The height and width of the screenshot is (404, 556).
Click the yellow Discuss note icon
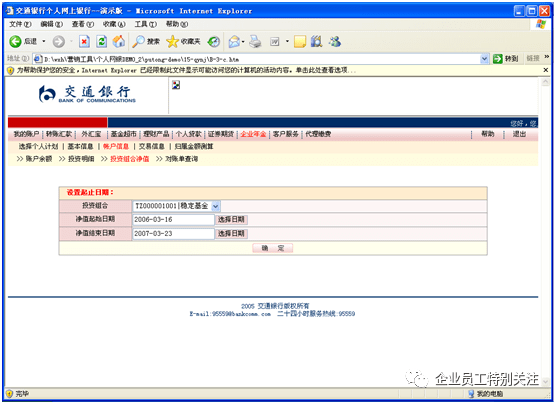coord(300,42)
